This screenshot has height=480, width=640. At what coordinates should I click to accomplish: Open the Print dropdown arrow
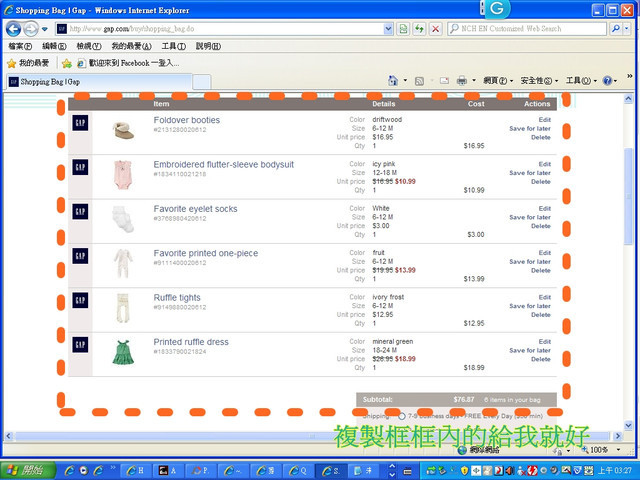[x=474, y=81]
